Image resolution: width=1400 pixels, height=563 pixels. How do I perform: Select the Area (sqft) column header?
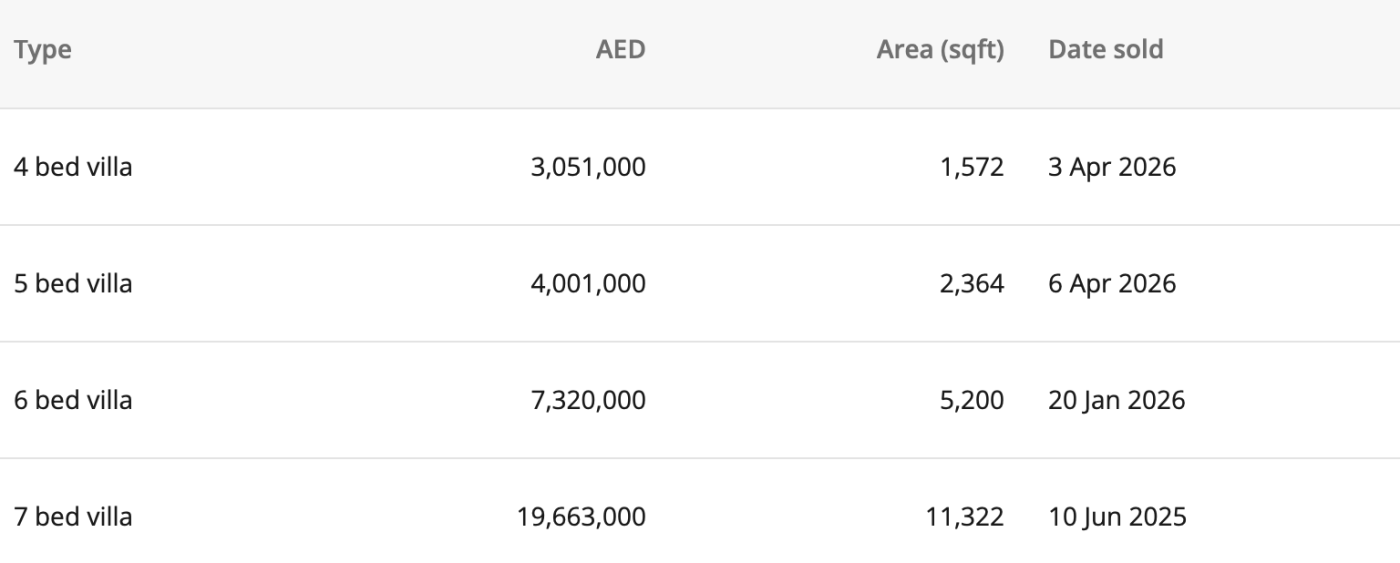[939, 50]
